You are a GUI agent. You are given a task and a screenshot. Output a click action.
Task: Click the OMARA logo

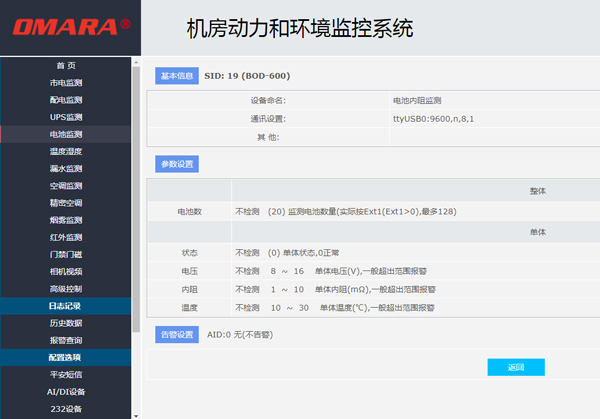pos(65,27)
